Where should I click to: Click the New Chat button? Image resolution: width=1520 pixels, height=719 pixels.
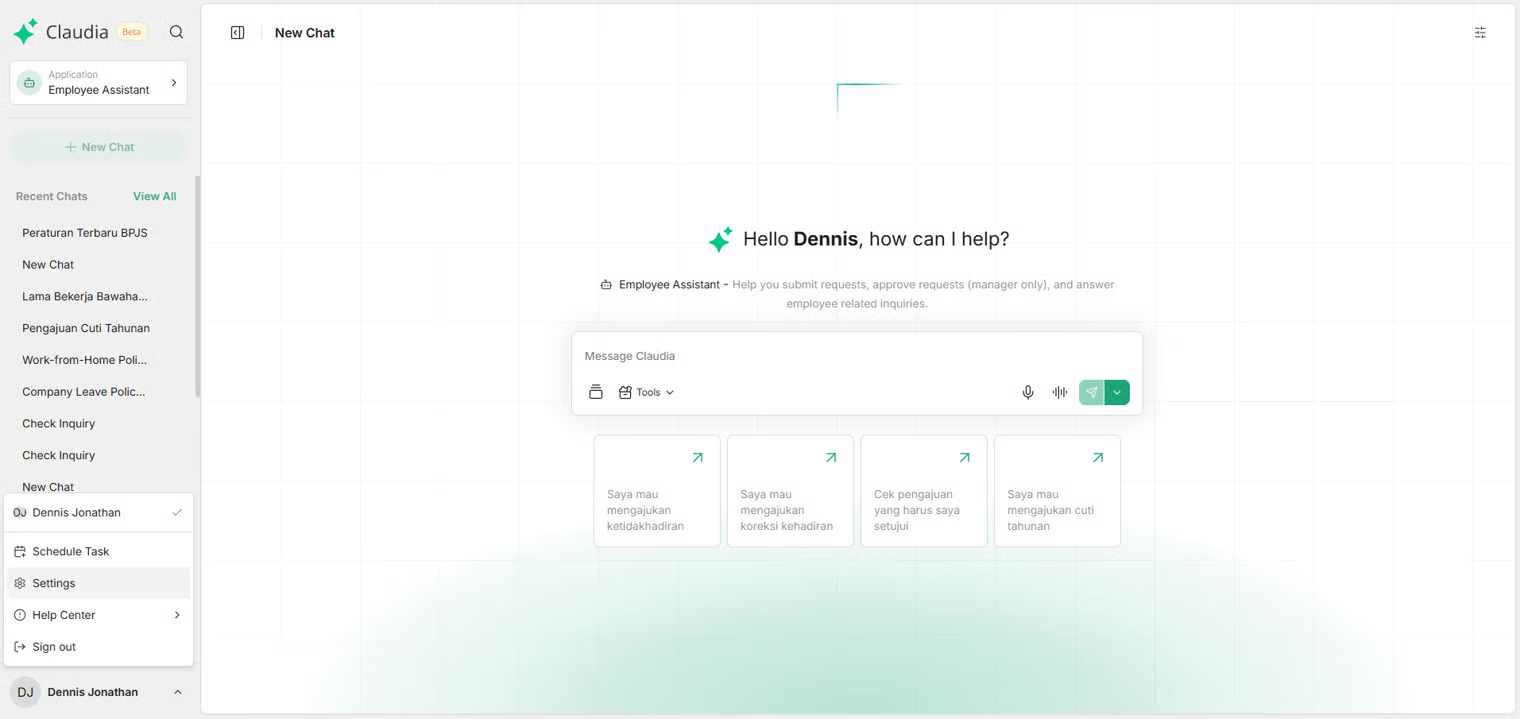(98, 147)
